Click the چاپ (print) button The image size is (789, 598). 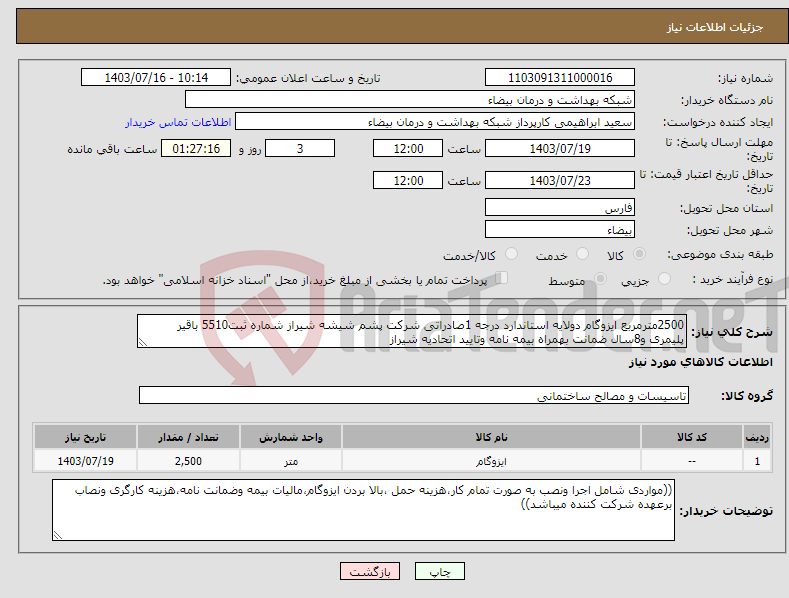click(x=439, y=571)
